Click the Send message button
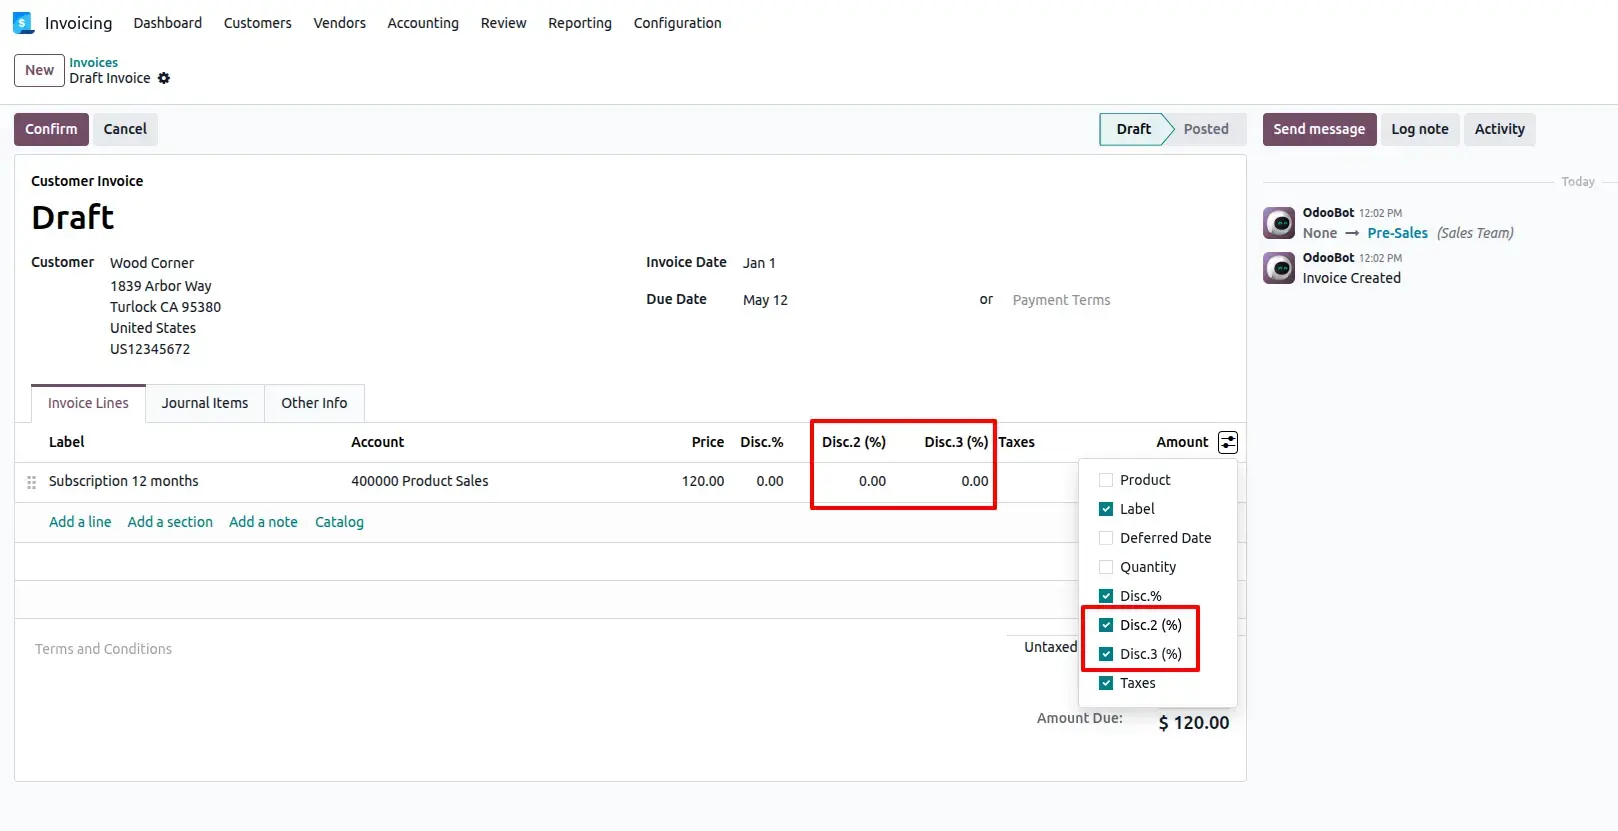 click(x=1319, y=129)
